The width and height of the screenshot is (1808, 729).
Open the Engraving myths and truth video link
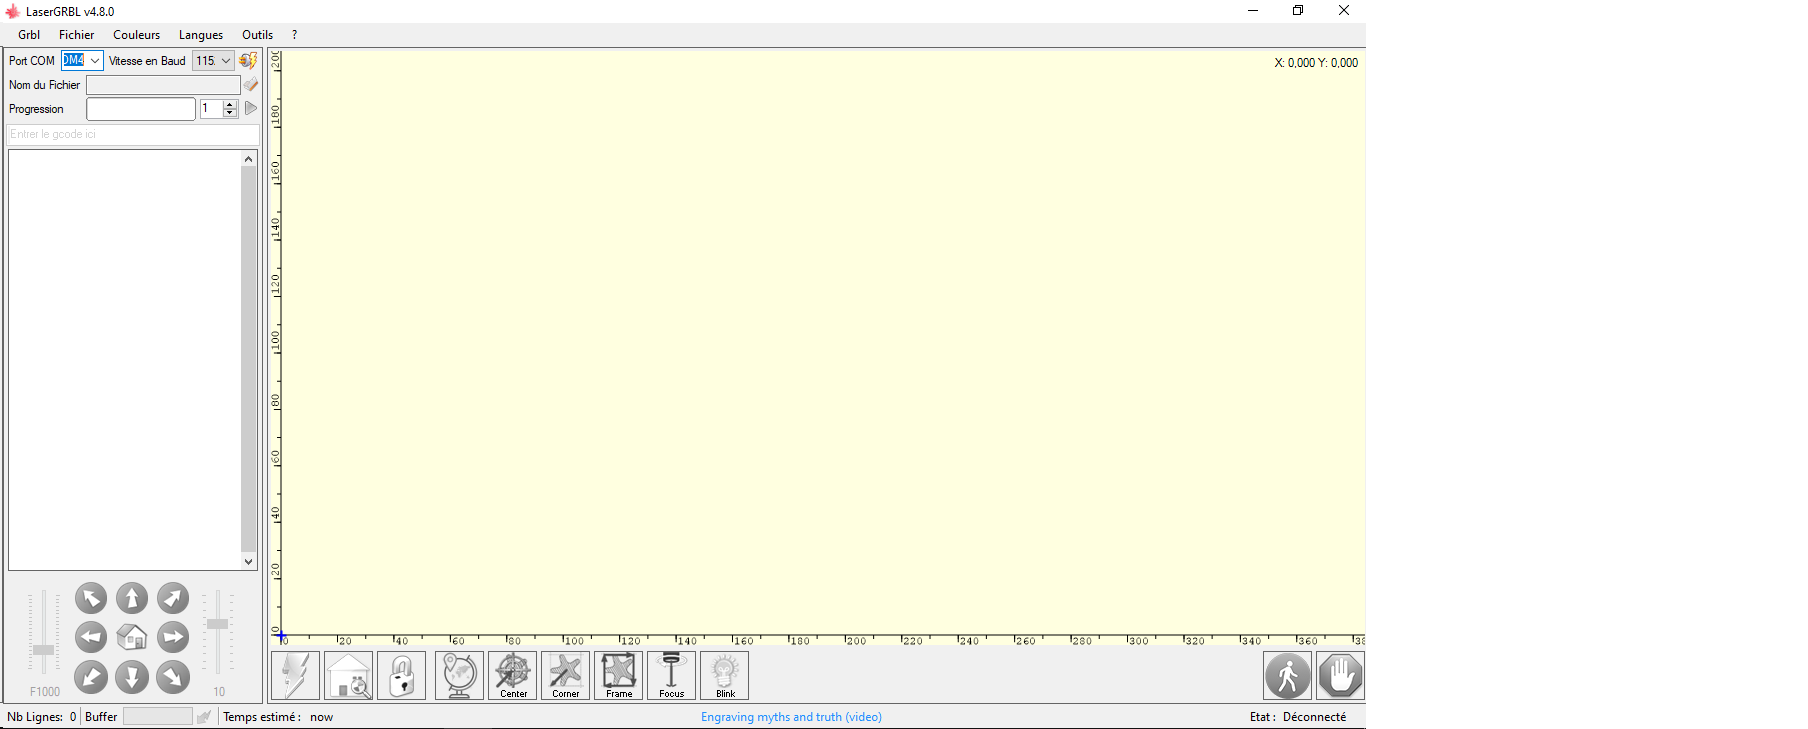coord(791,717)
